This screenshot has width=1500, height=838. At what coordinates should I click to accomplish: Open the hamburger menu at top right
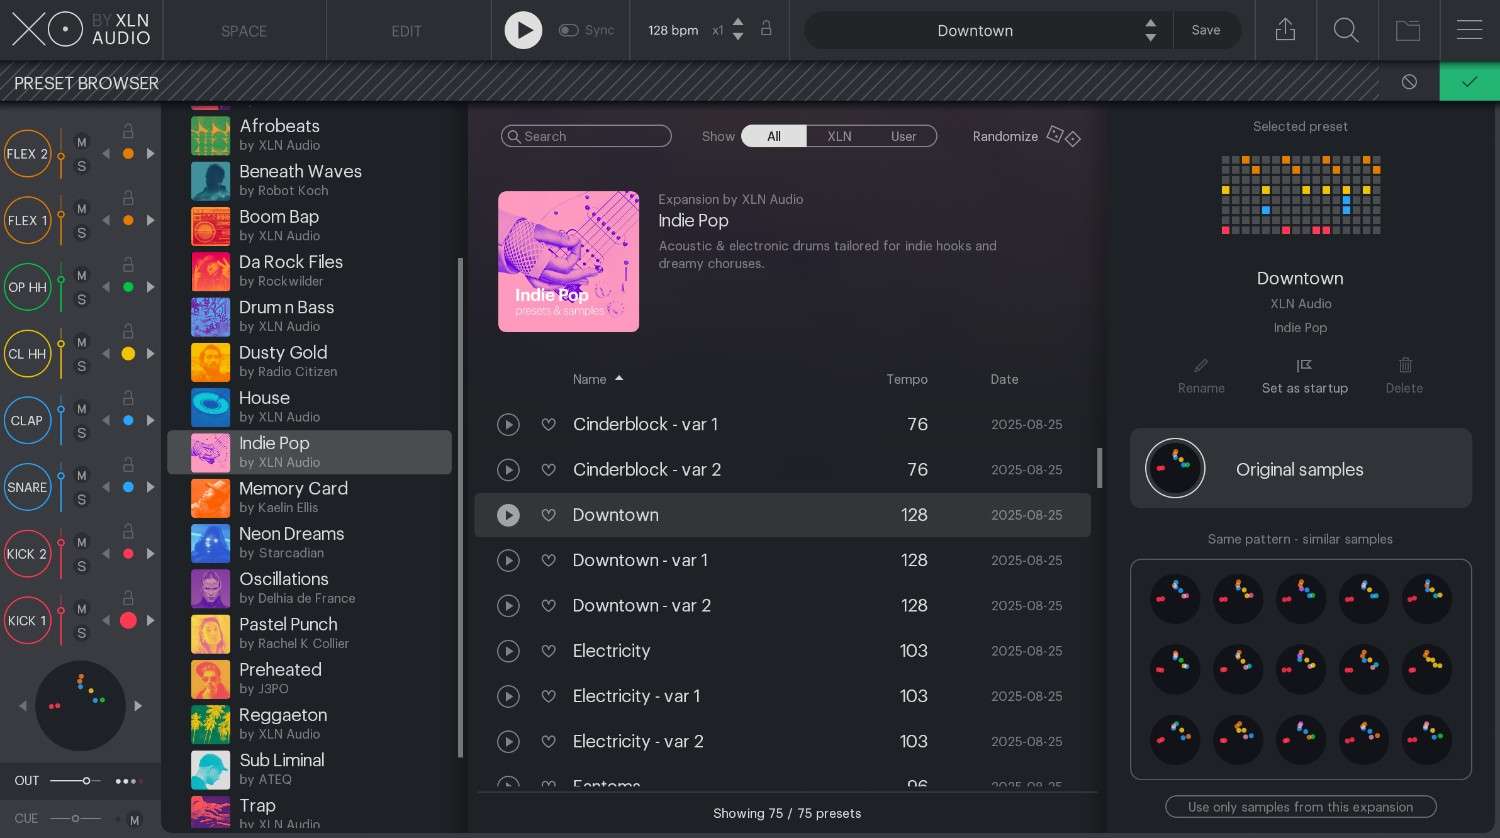[x=1469, y=30]
